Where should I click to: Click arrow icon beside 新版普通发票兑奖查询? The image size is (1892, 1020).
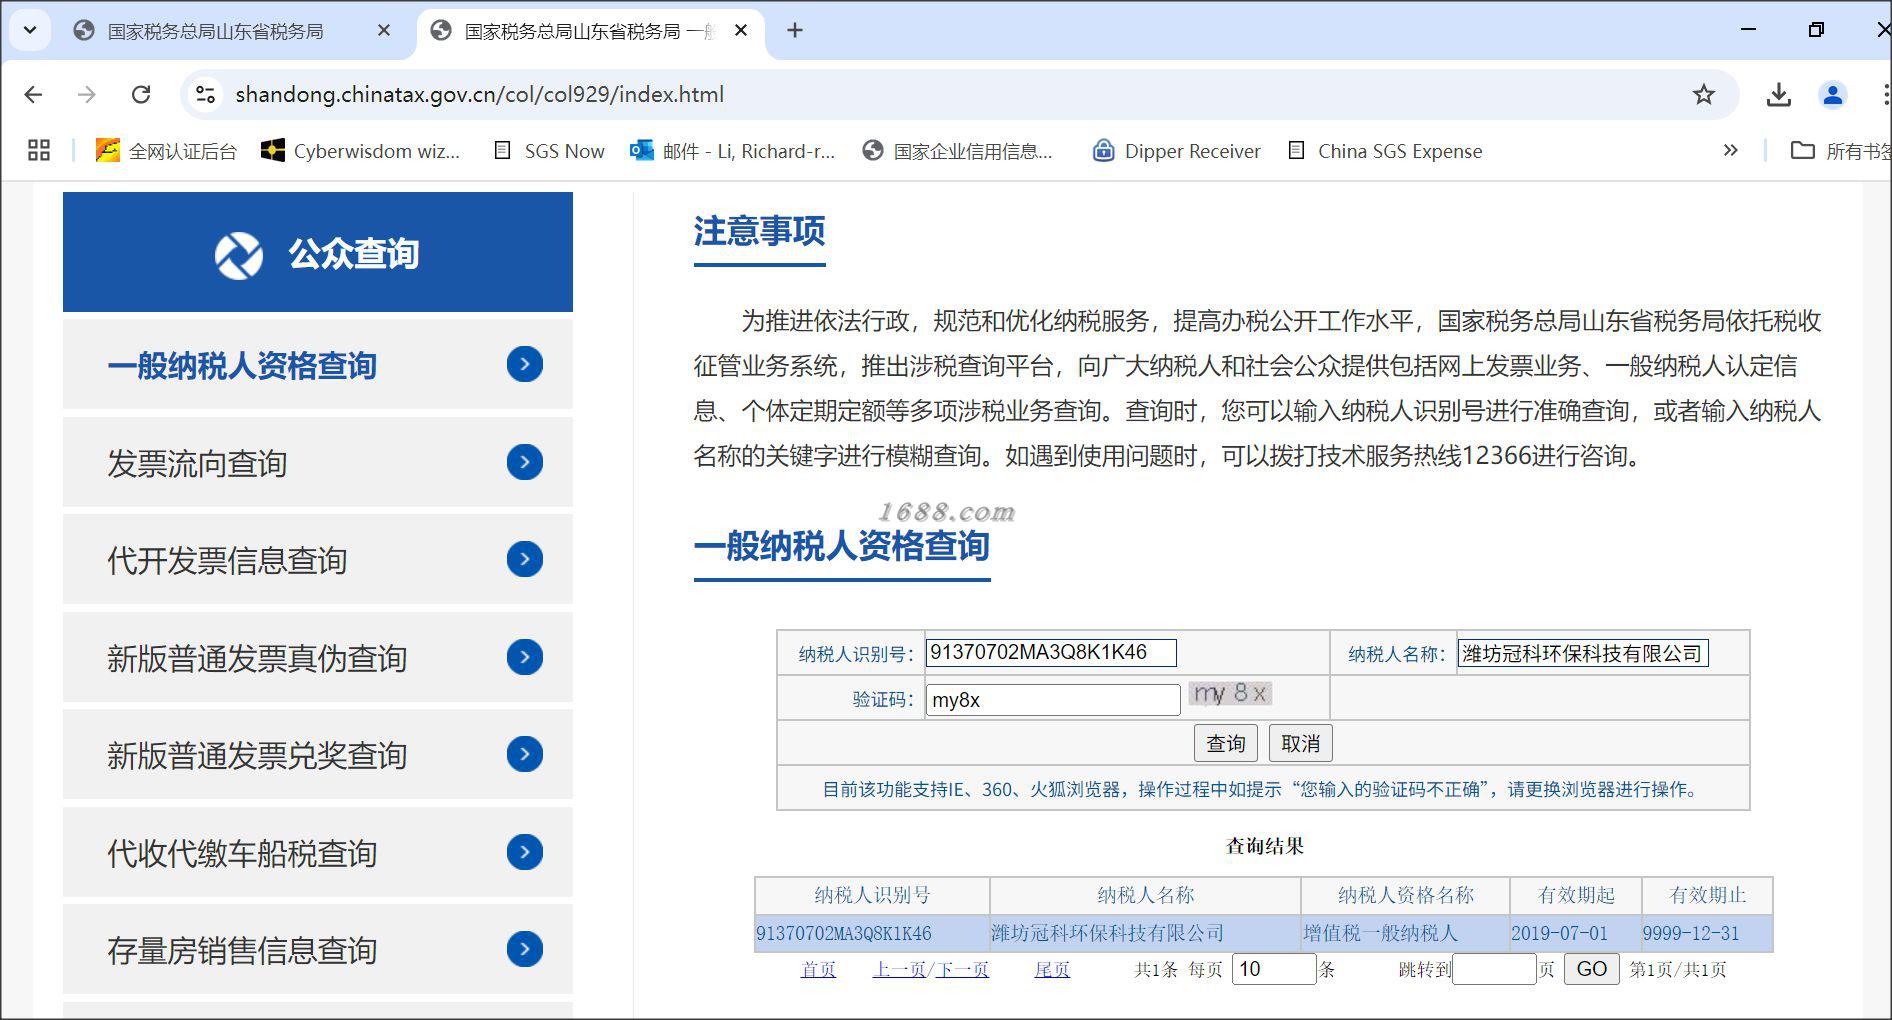coord(525,754)
